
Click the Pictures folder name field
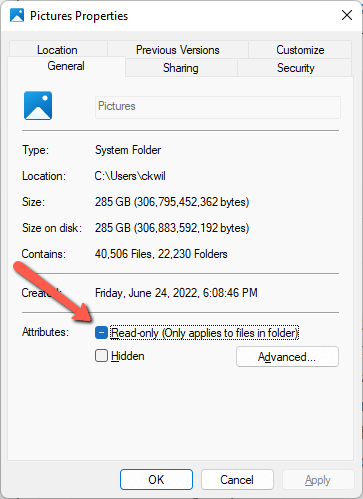[218, 107]
